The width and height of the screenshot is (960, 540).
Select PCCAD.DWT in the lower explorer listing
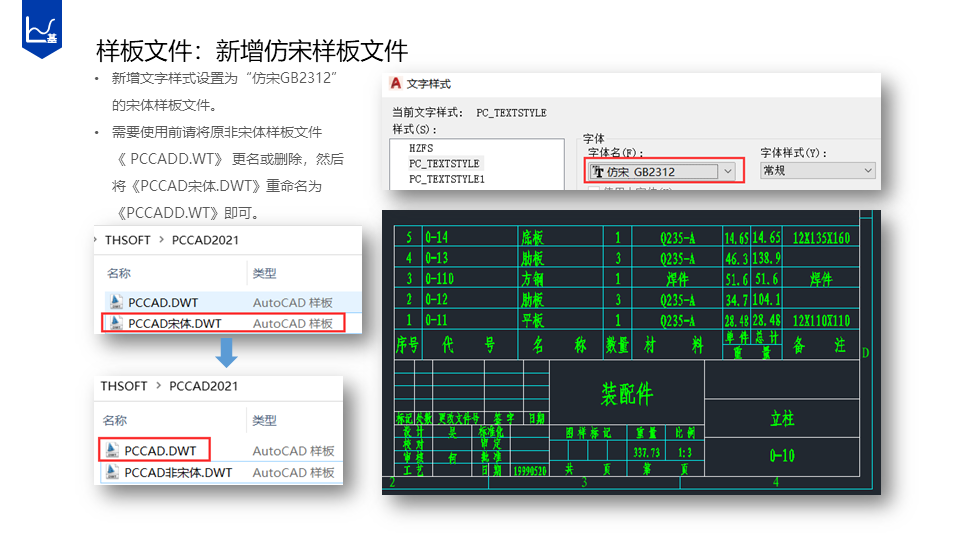click(x=160, y=451)
